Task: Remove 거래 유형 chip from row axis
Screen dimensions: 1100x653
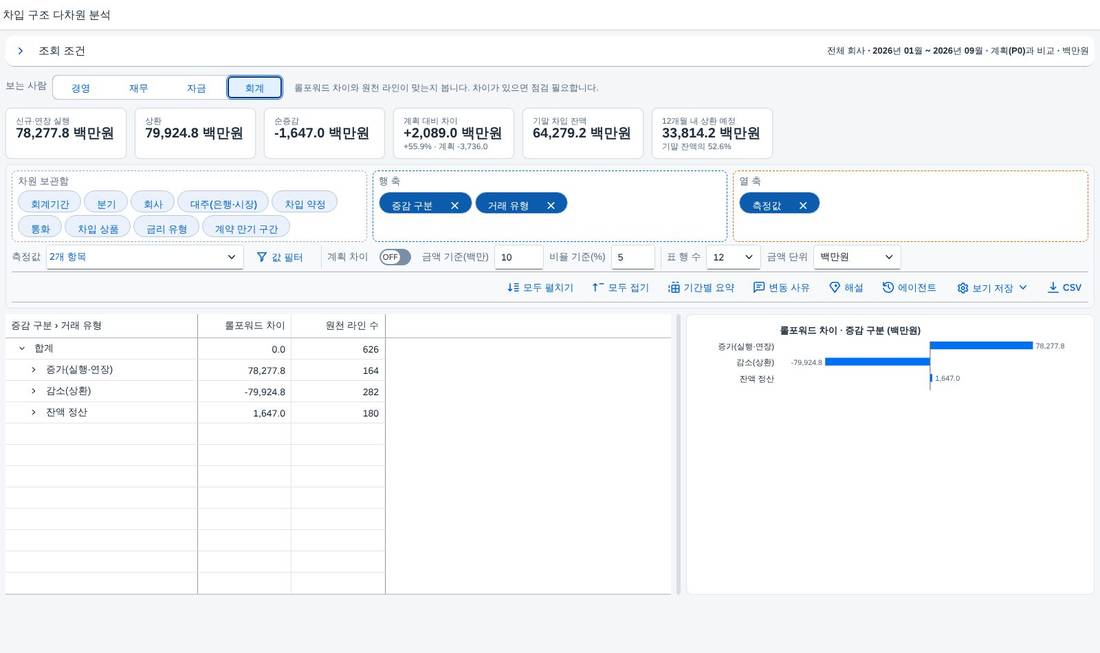Action: coord(551,206)
